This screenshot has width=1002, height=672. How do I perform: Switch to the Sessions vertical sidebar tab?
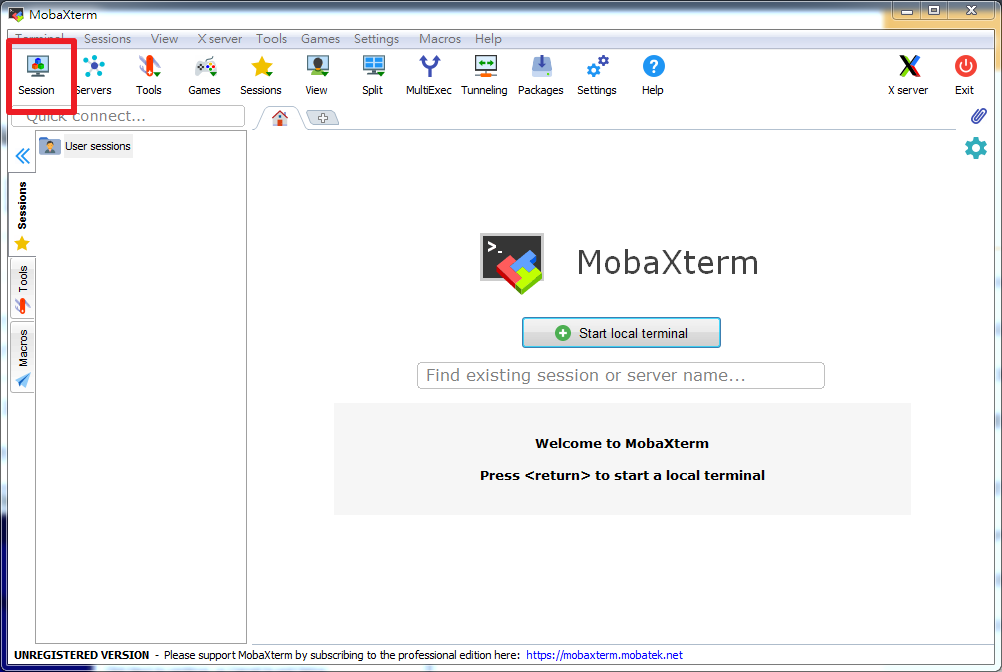pos(22,215)
